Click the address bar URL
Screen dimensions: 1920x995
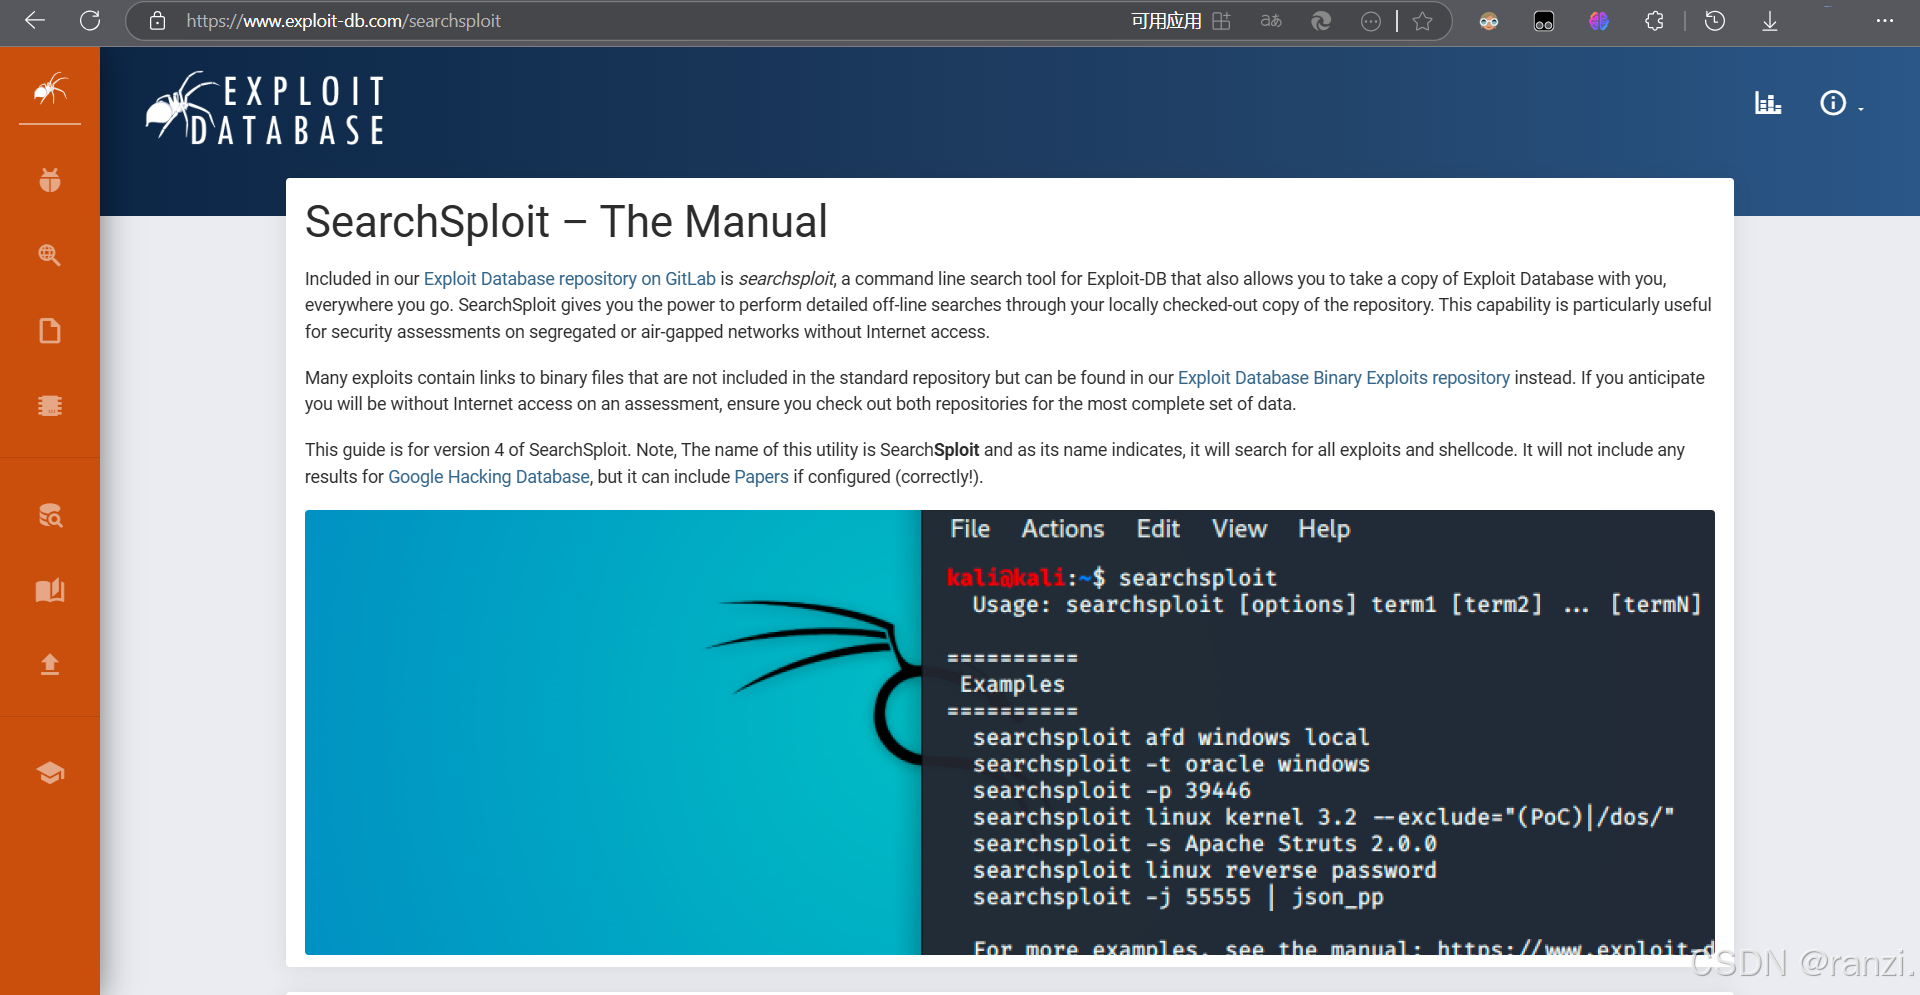pos(343,20)
